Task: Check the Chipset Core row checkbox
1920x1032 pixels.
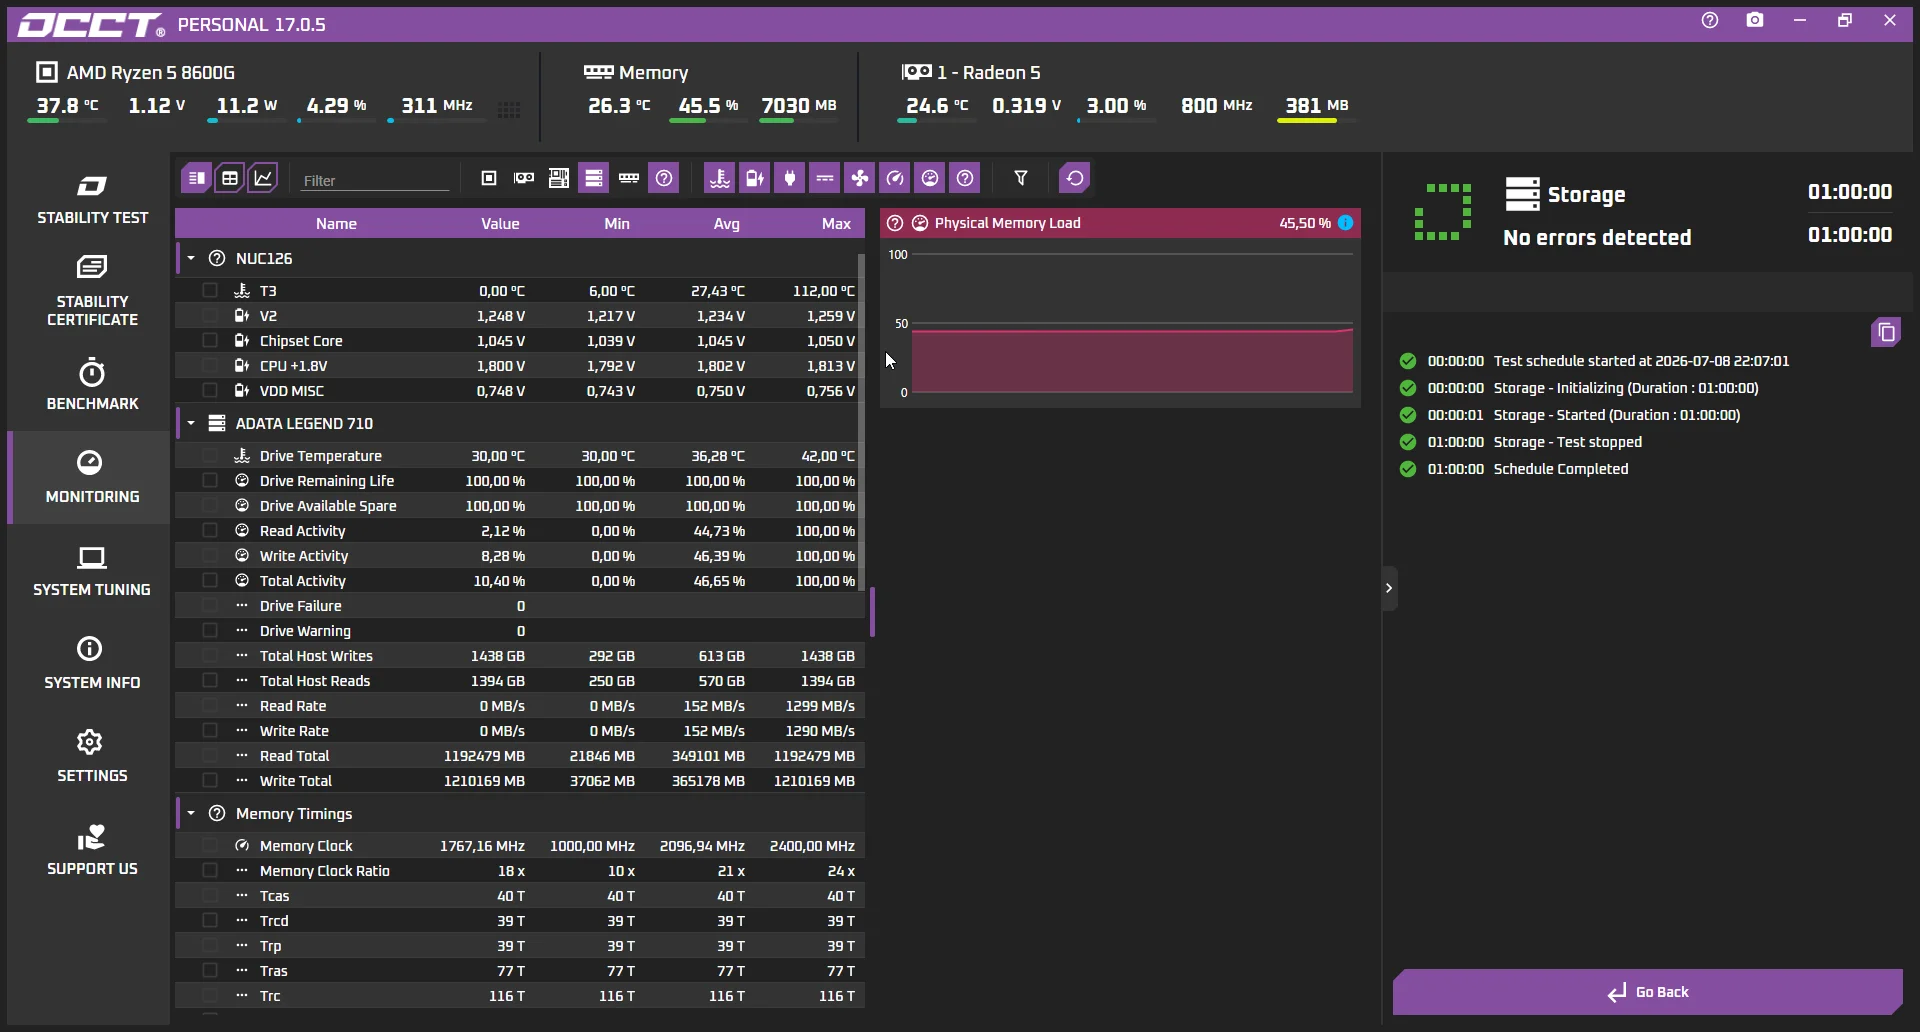Action: pyautogui.click(x=210, y=340)
